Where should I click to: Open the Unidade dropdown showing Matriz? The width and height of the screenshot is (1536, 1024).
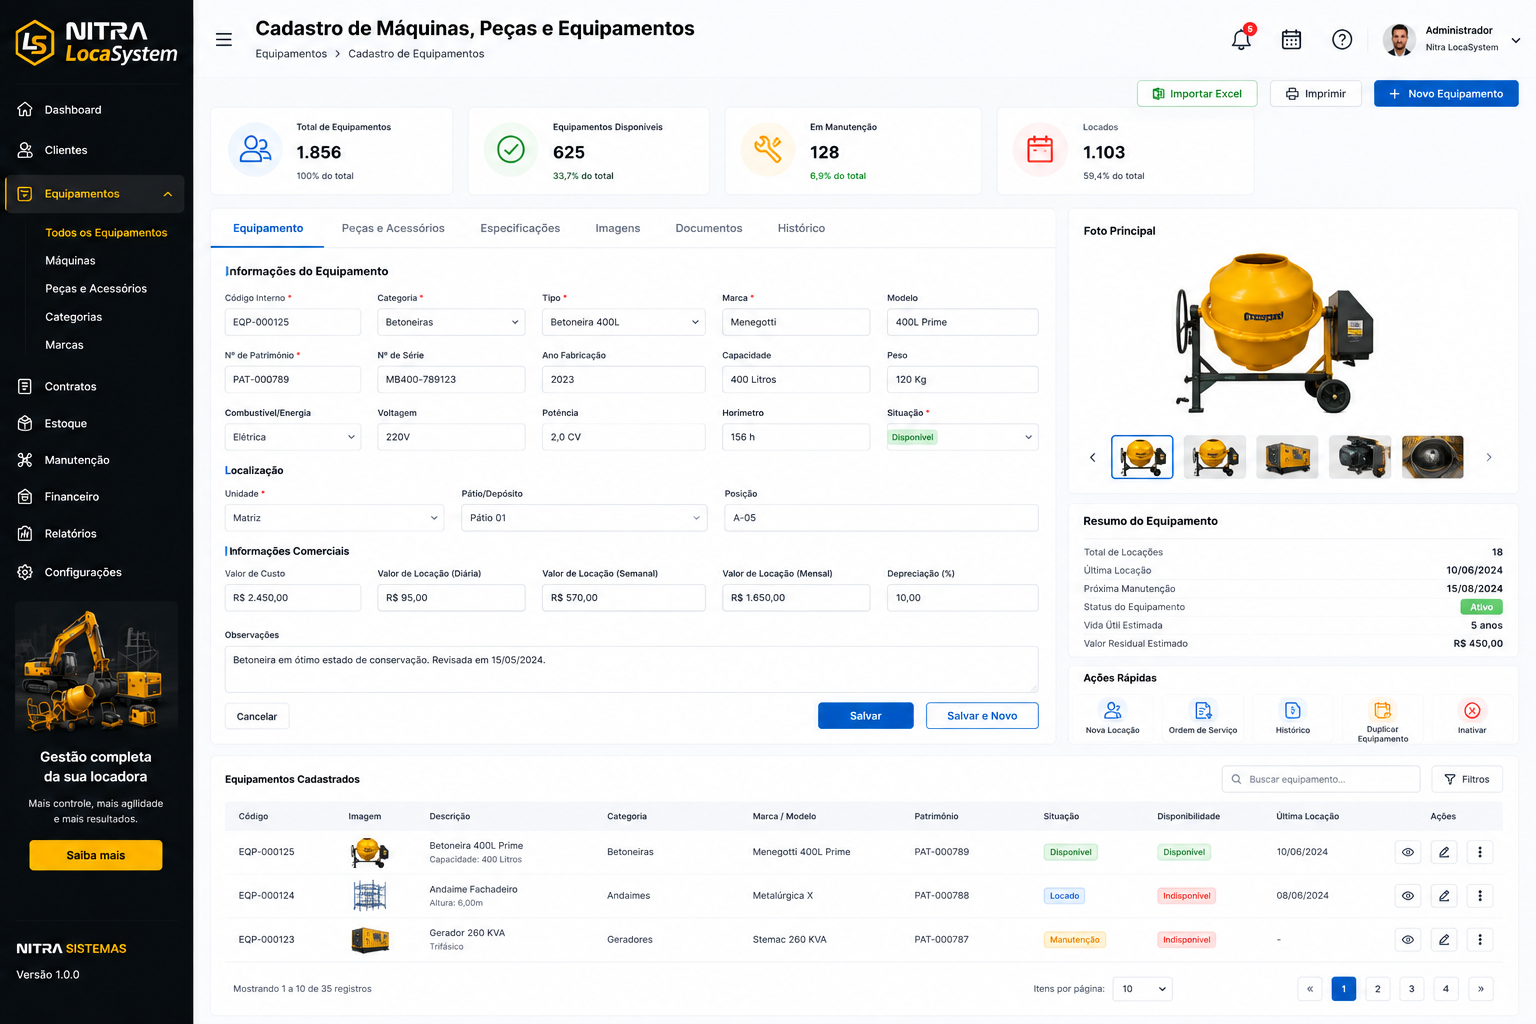[334, 518]
